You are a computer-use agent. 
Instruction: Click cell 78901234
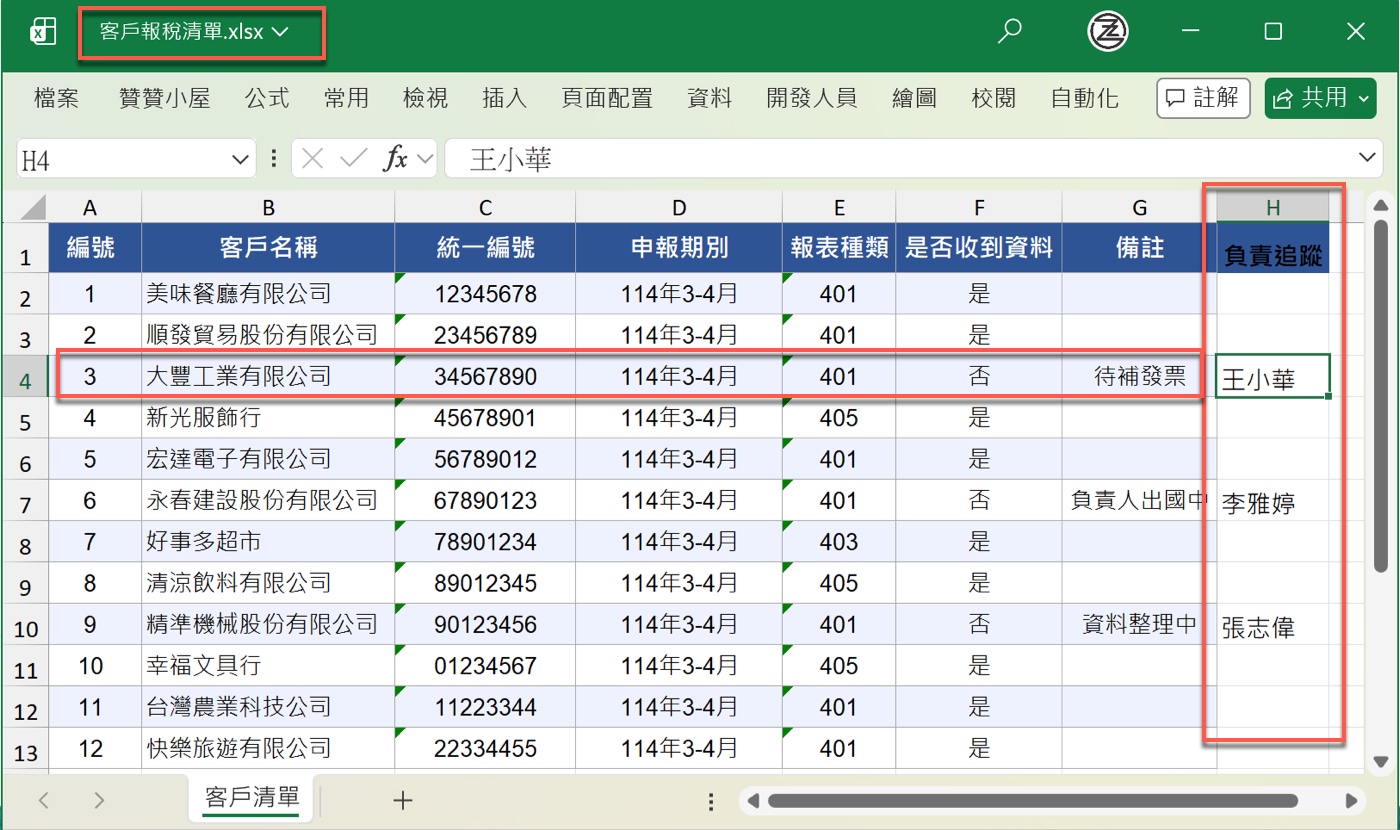(x=485, y=542)
